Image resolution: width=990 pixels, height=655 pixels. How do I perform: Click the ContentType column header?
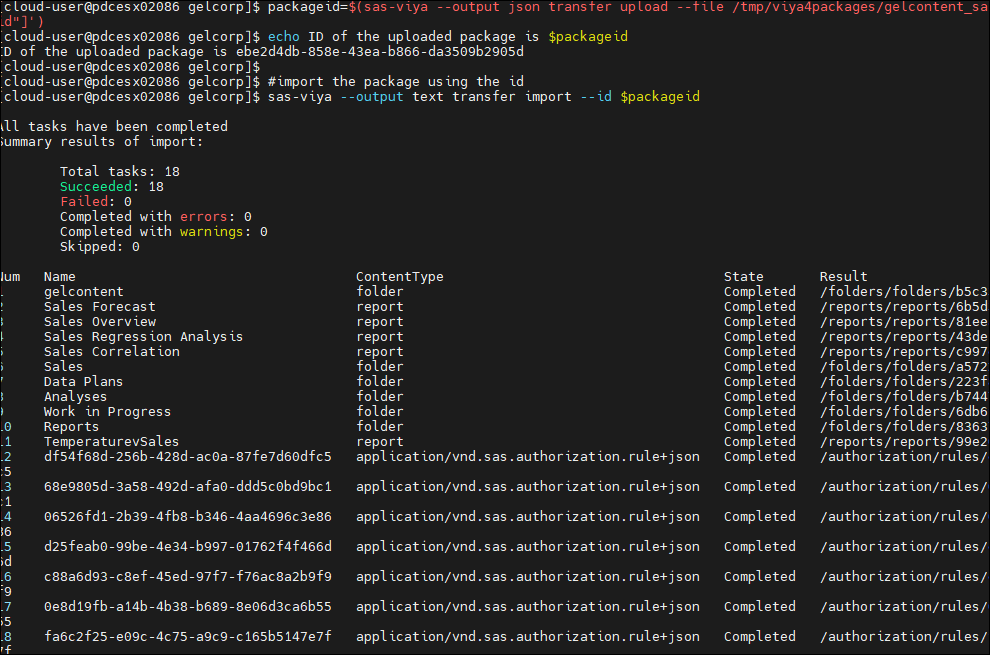tap(400, 277)
